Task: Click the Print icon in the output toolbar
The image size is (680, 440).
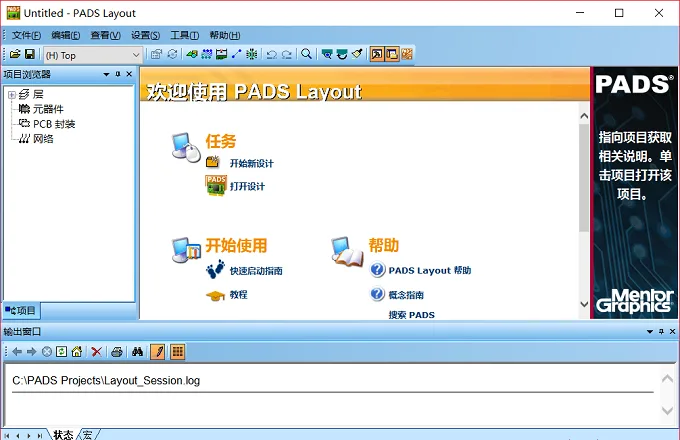Action: point(117,352)
